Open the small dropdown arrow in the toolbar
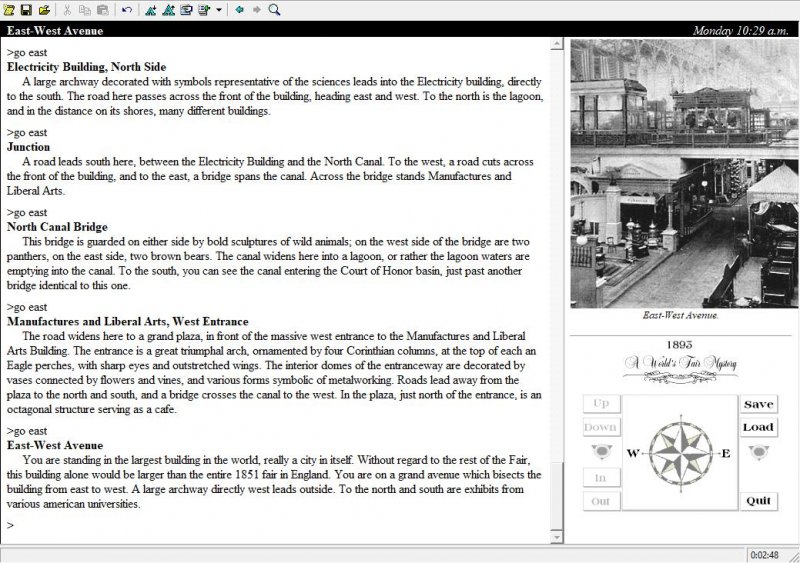 point(218,10)
